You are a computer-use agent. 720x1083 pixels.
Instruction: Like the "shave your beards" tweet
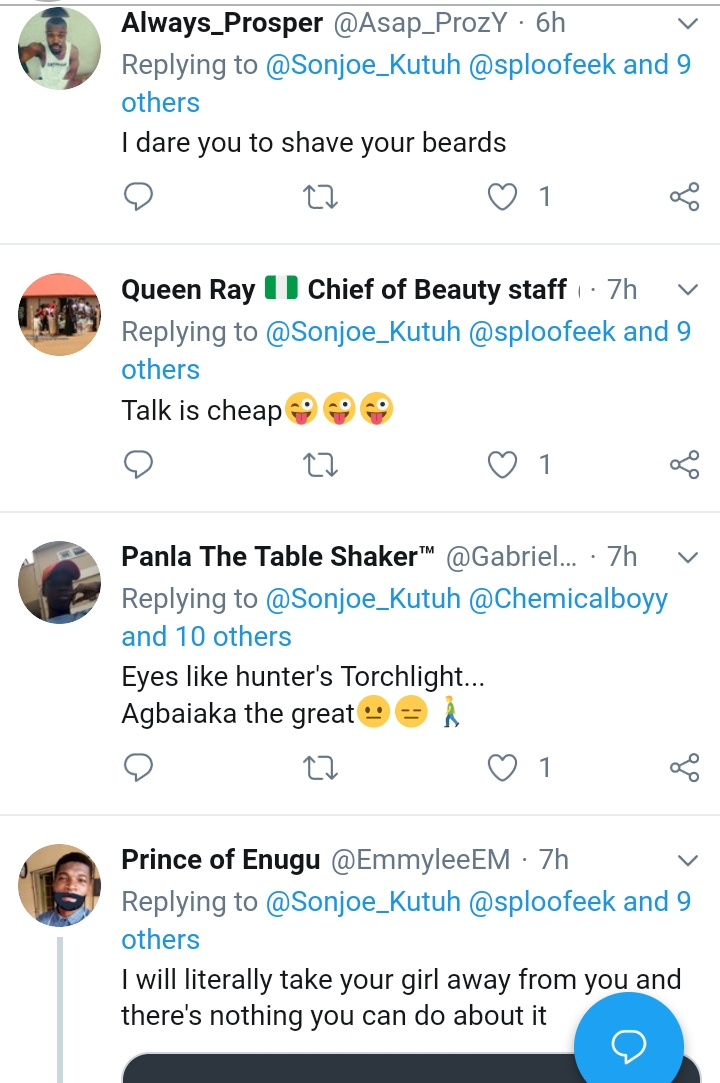click(x=502, y=197)
